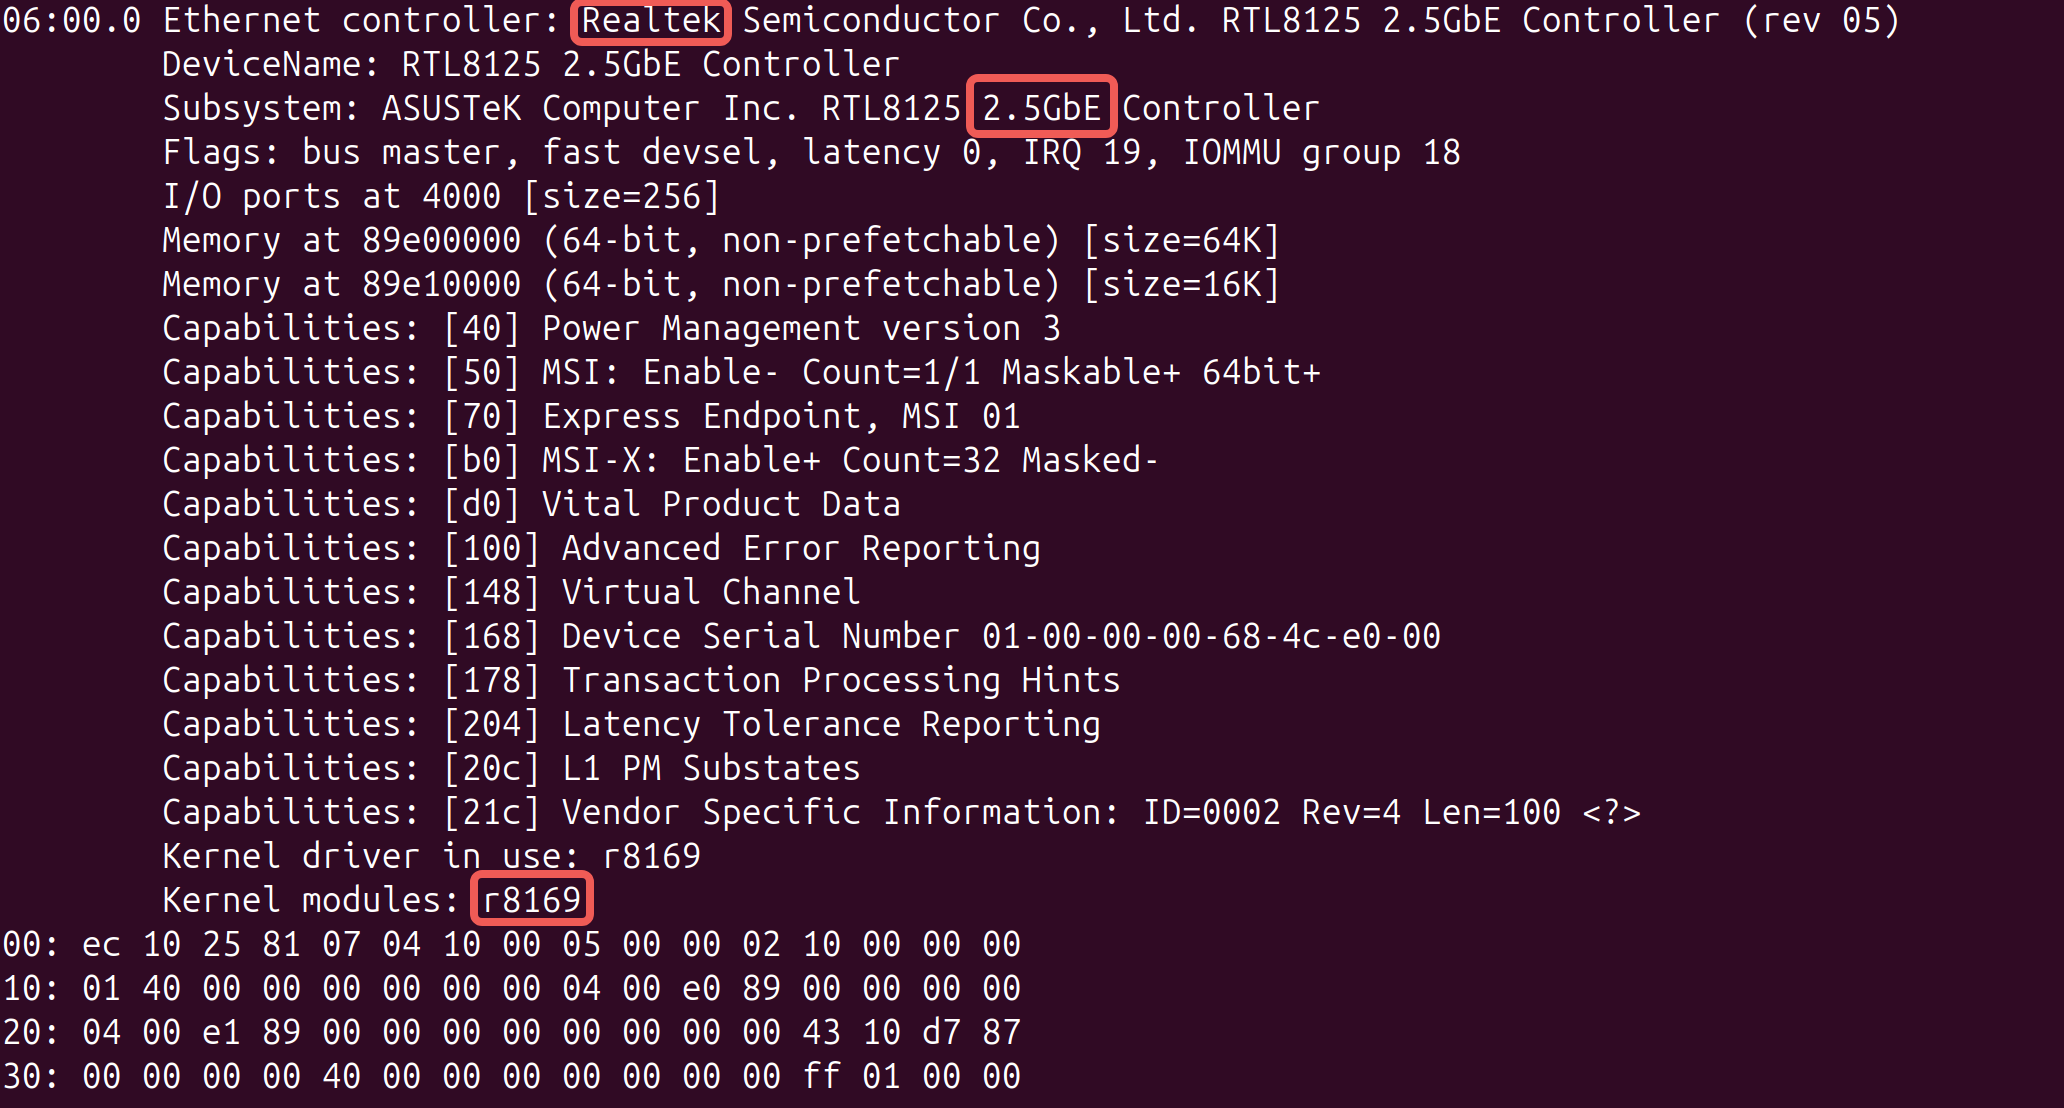Image resolution: width=2064 pixels, height=1108 pixels.
Task: Click the Memory at 89e10000 line
Action: click(x=721, y=284)
